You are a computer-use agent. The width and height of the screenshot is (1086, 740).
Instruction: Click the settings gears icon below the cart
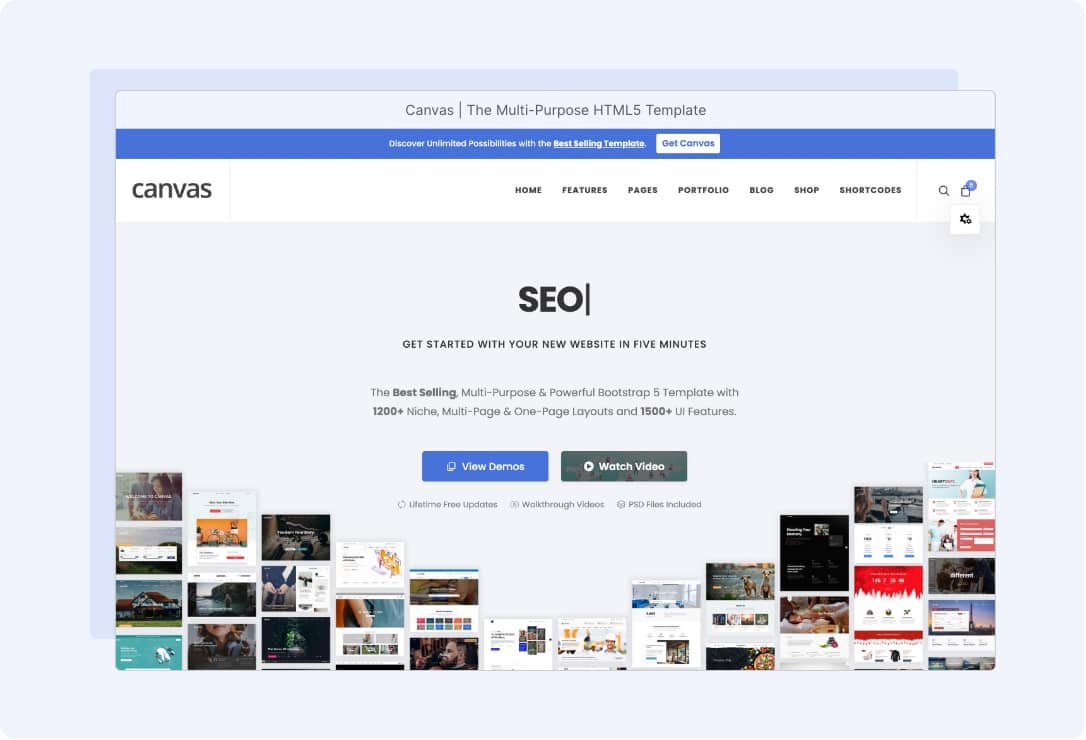tap(965, 219)
